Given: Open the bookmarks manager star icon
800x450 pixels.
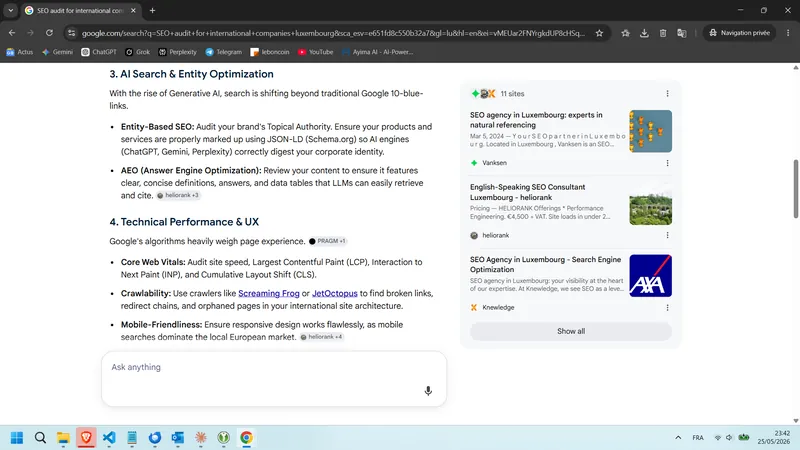Looking at the screenshot, I should [626, 33].
